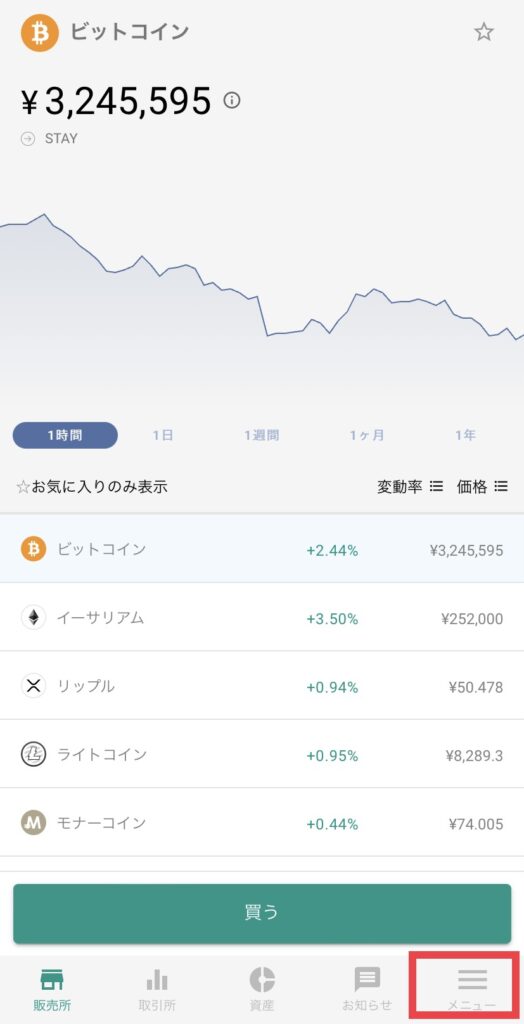Select the 1週間 chart range
524x1024 pixels.
pyautogui.click(x=262, y=436)
